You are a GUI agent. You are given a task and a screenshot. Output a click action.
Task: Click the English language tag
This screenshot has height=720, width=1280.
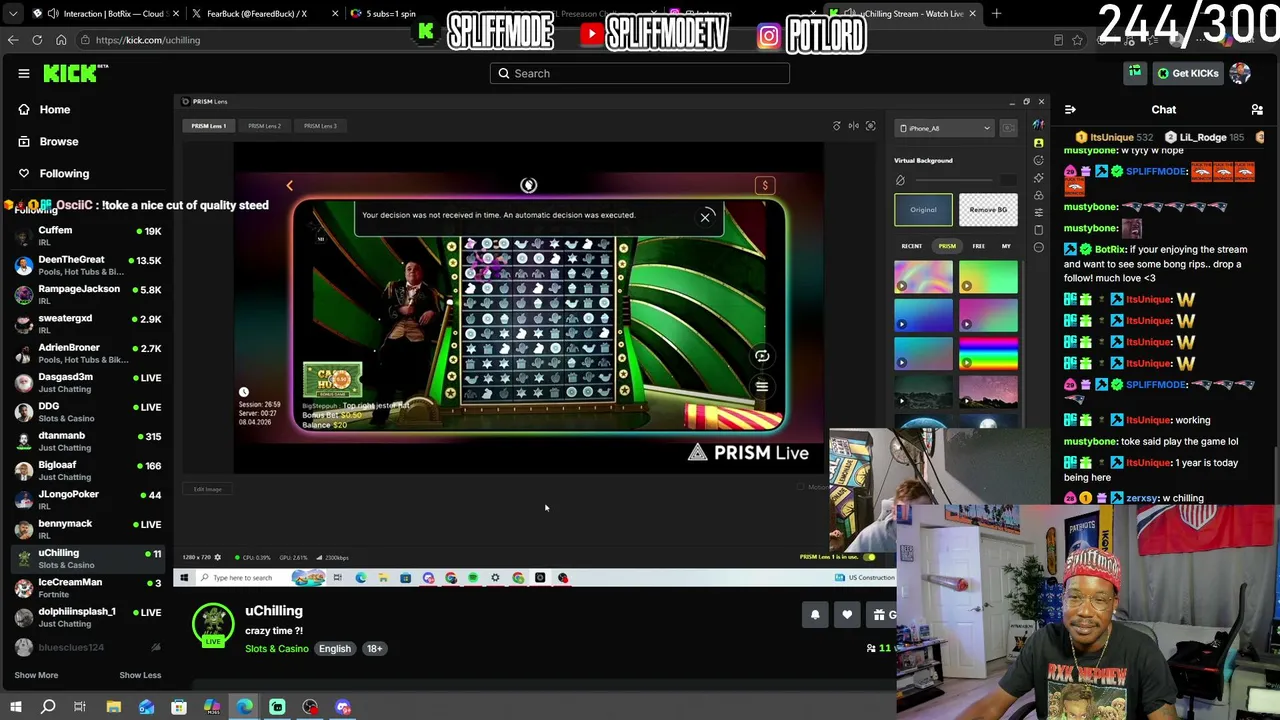335,649
